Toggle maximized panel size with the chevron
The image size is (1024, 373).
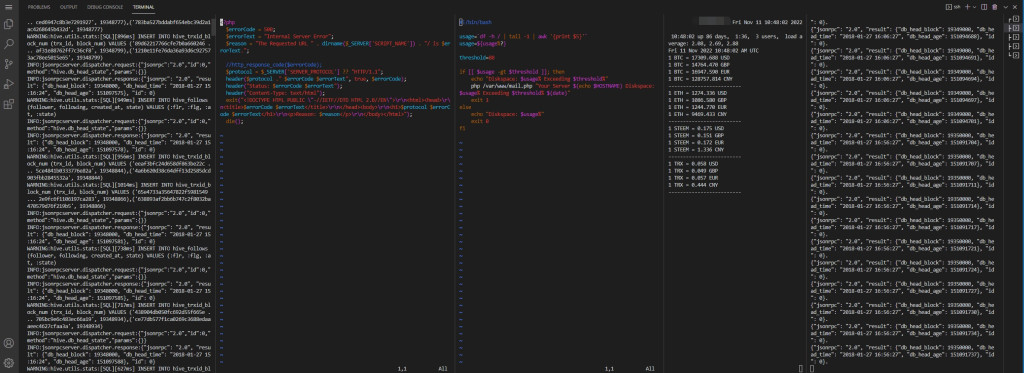coord(1006,7)
